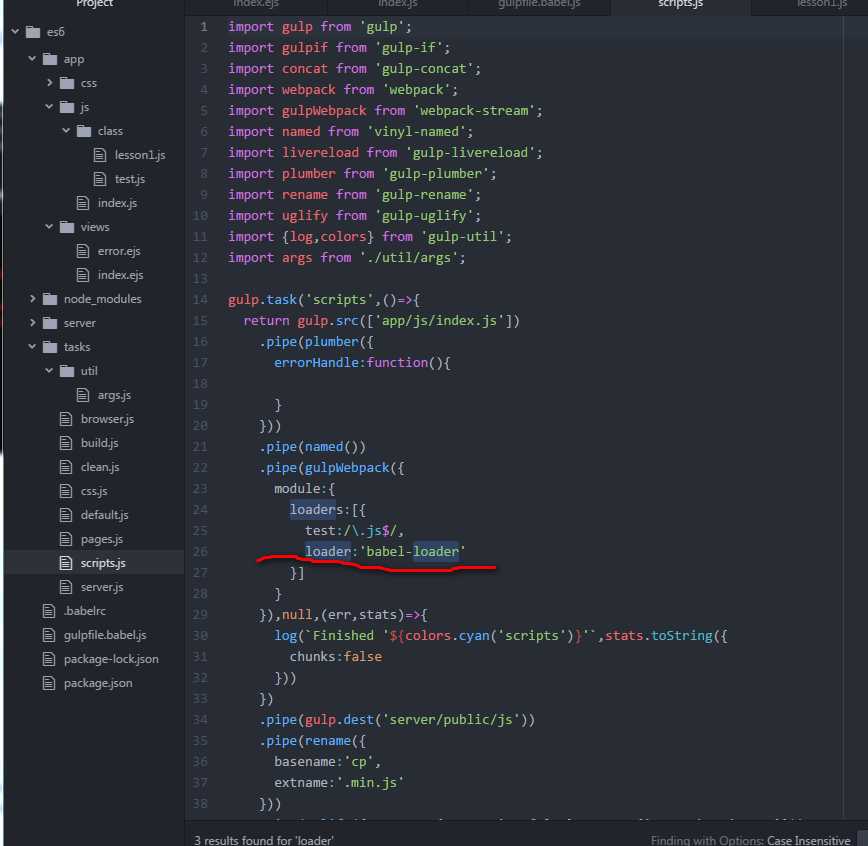The height and width of the screenshot is (846, 868).
Task: Click the Case Insensitive find option label
Action: pos(808,840)
